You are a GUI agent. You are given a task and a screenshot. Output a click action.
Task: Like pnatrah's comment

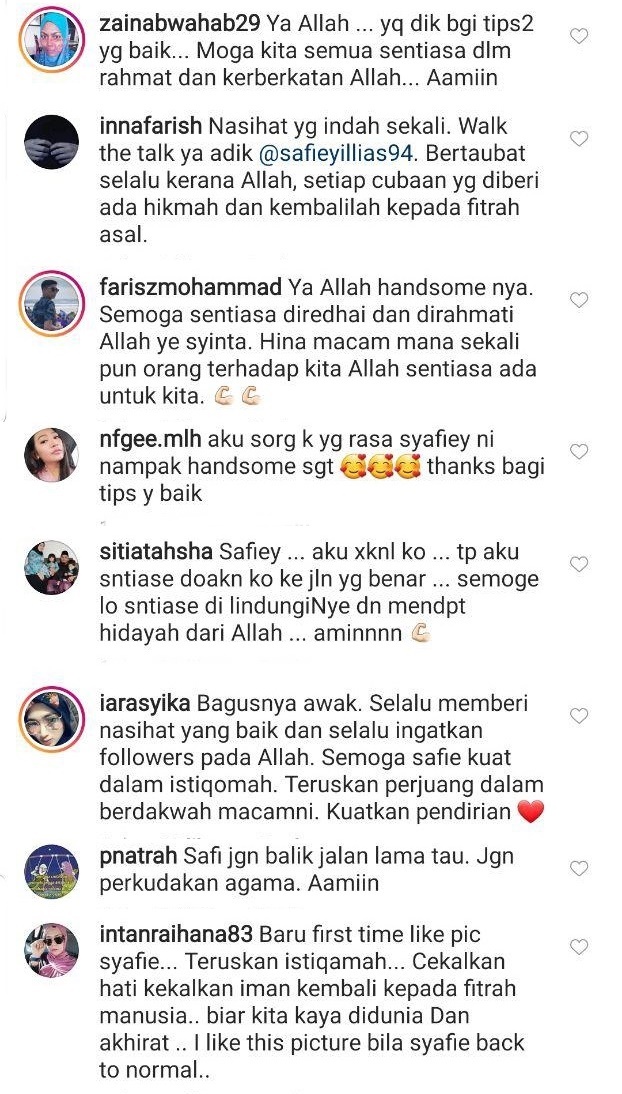pos(579,868)
